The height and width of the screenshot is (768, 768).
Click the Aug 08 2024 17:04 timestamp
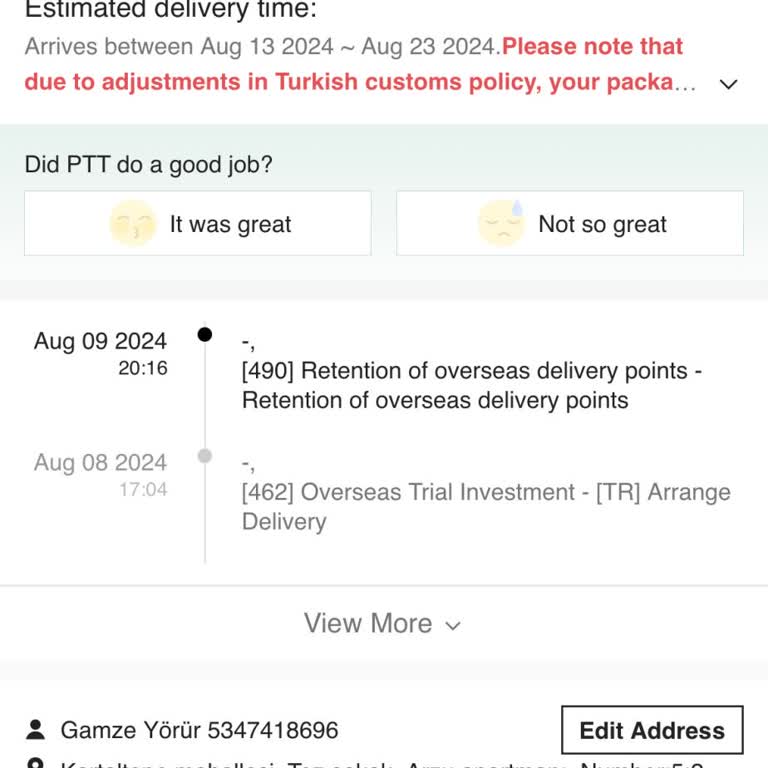coord(142,490)
